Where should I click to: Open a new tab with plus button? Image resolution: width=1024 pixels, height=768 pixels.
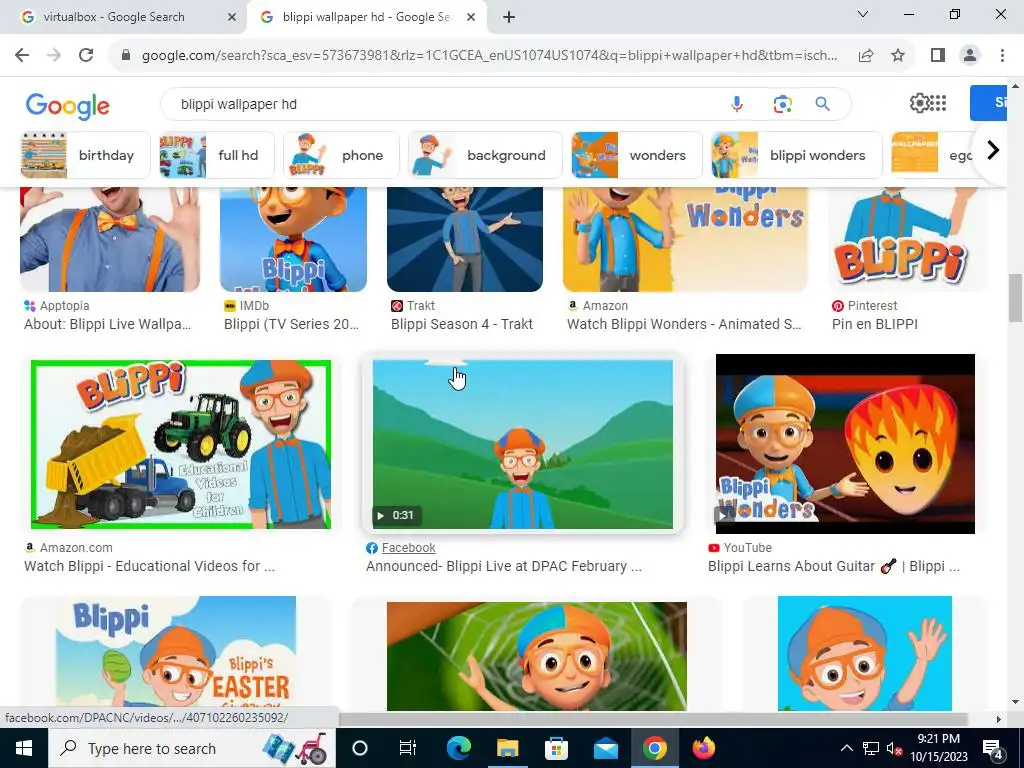pyautogui.click(x=509, y=18)
